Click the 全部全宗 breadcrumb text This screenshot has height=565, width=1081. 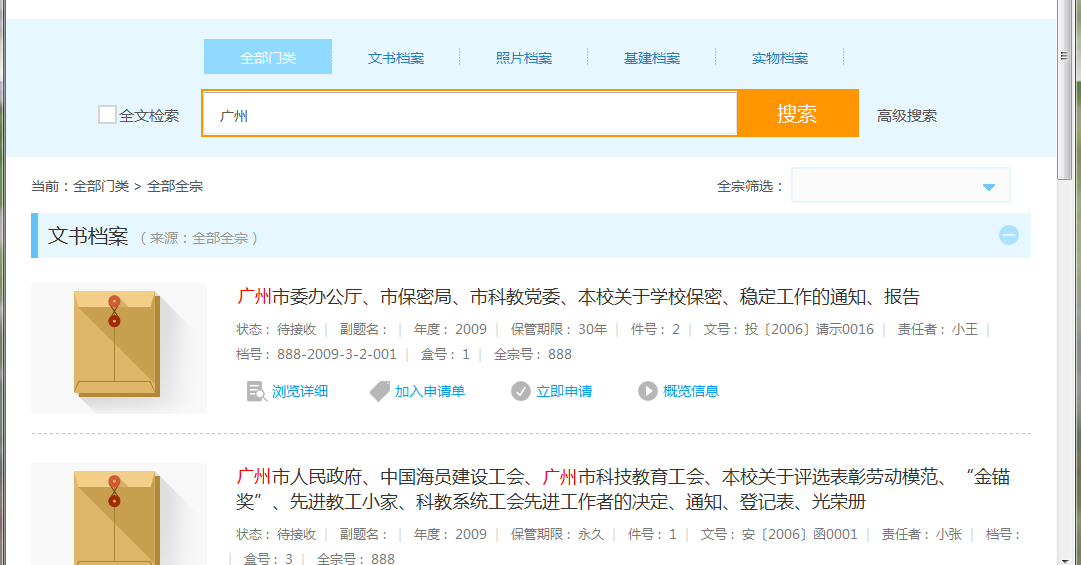(x=175, y=186)
